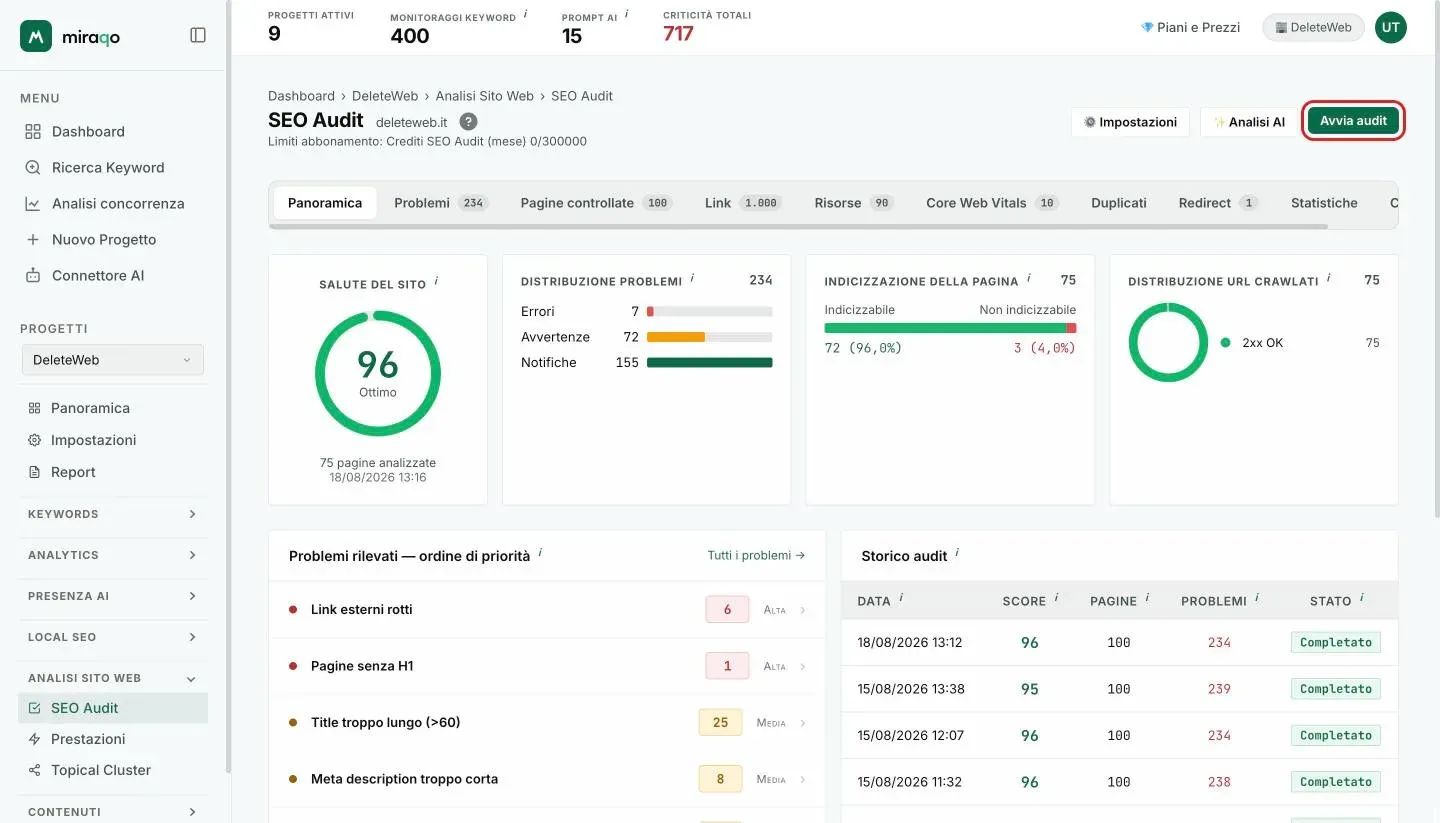The height and width of the screenshot is (823, 1440).
Task: Click the Report document icon
Action: point(34,472)
